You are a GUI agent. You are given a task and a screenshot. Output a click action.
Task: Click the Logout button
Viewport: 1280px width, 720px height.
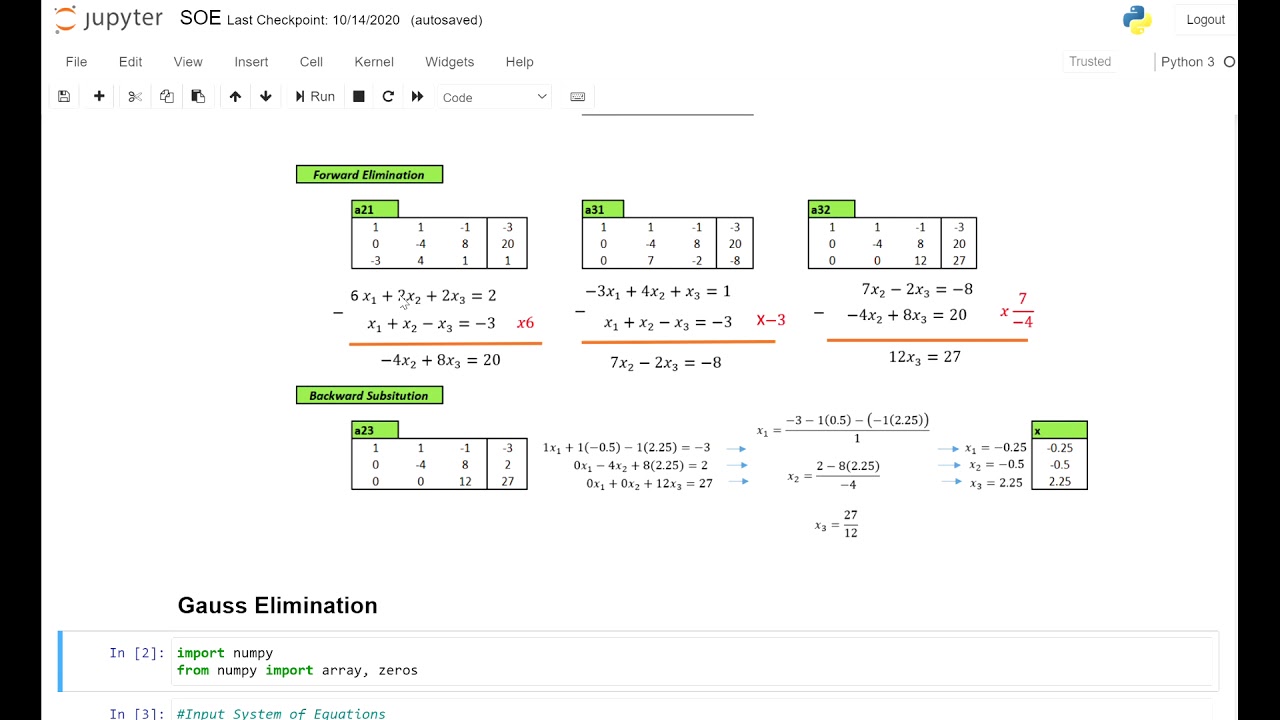[x=1205, y=20]
